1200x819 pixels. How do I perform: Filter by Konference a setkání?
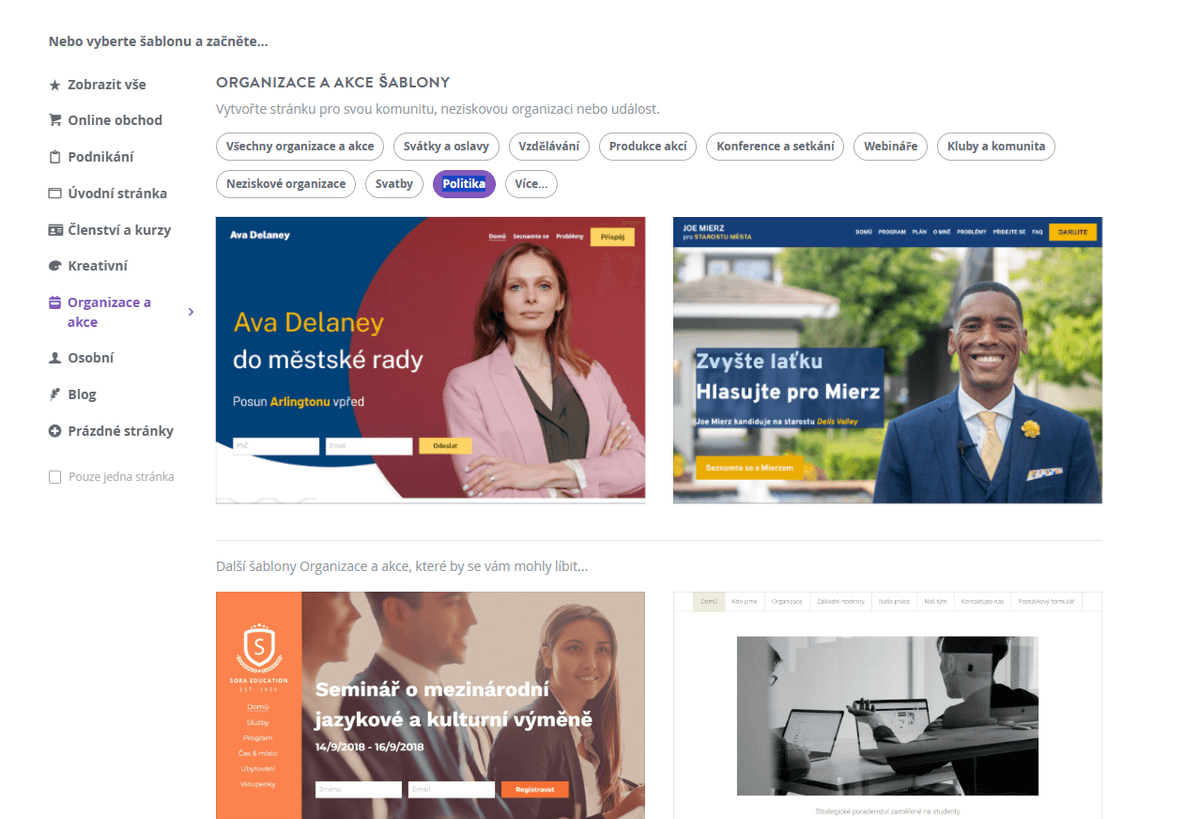[x=775, y=146]
